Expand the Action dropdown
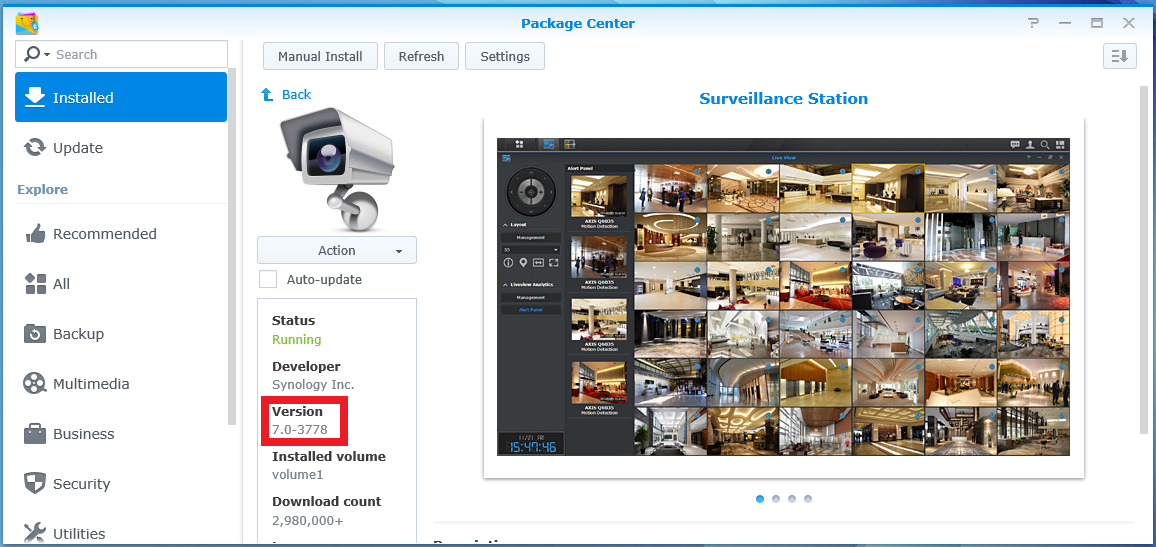The height and width of the screenshot is (547, 1156). click(x=337, y=250)
